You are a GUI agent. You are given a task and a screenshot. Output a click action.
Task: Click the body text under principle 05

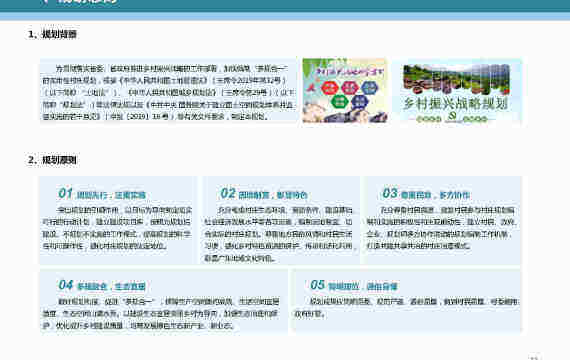pyautogui.click(x=406, y=307)
